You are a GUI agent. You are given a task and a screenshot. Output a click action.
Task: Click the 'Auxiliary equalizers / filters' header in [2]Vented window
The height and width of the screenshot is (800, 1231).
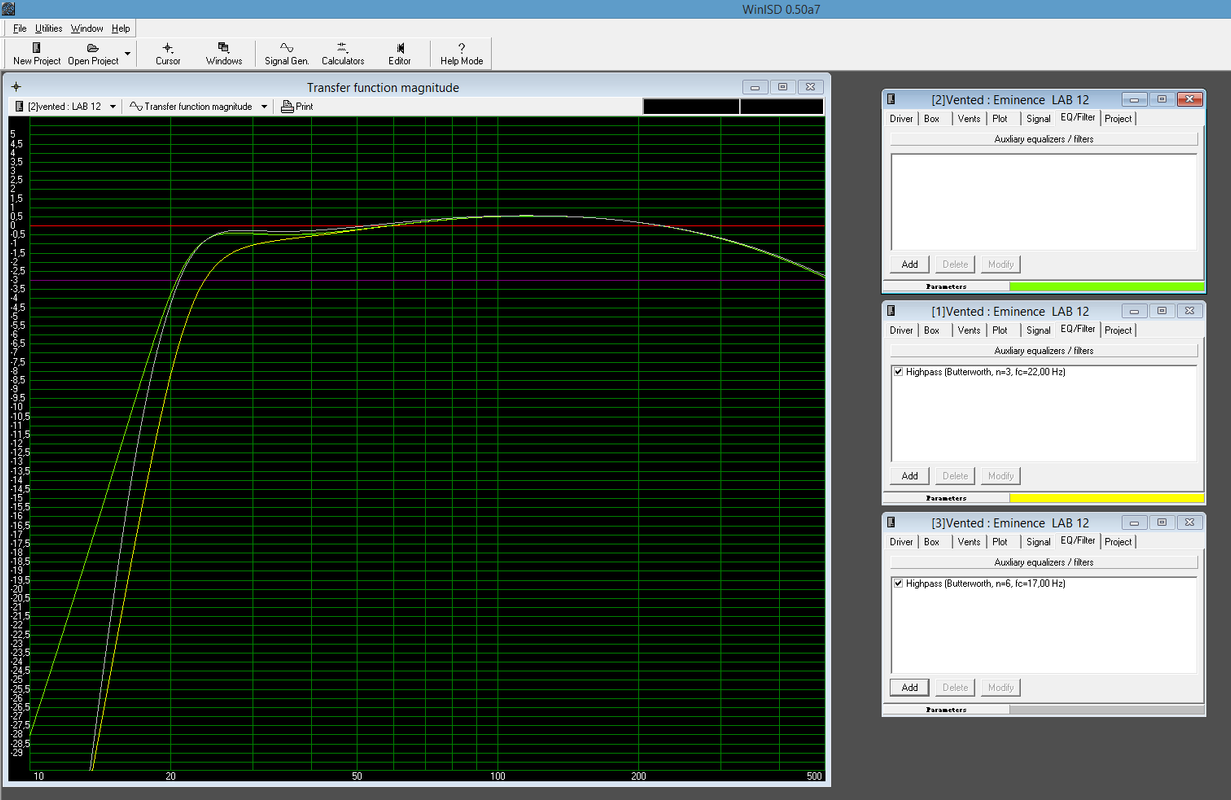click(x=1044, y=139)
